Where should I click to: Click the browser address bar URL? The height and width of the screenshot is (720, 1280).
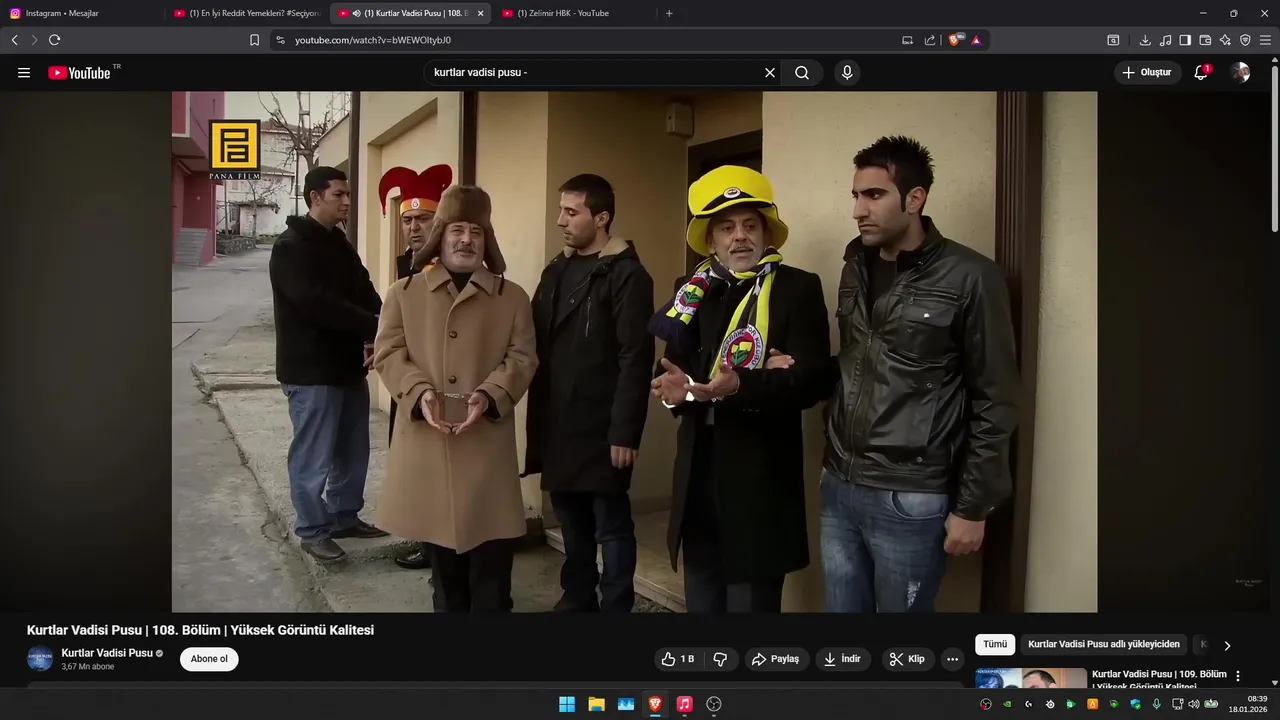coord(373,40)
